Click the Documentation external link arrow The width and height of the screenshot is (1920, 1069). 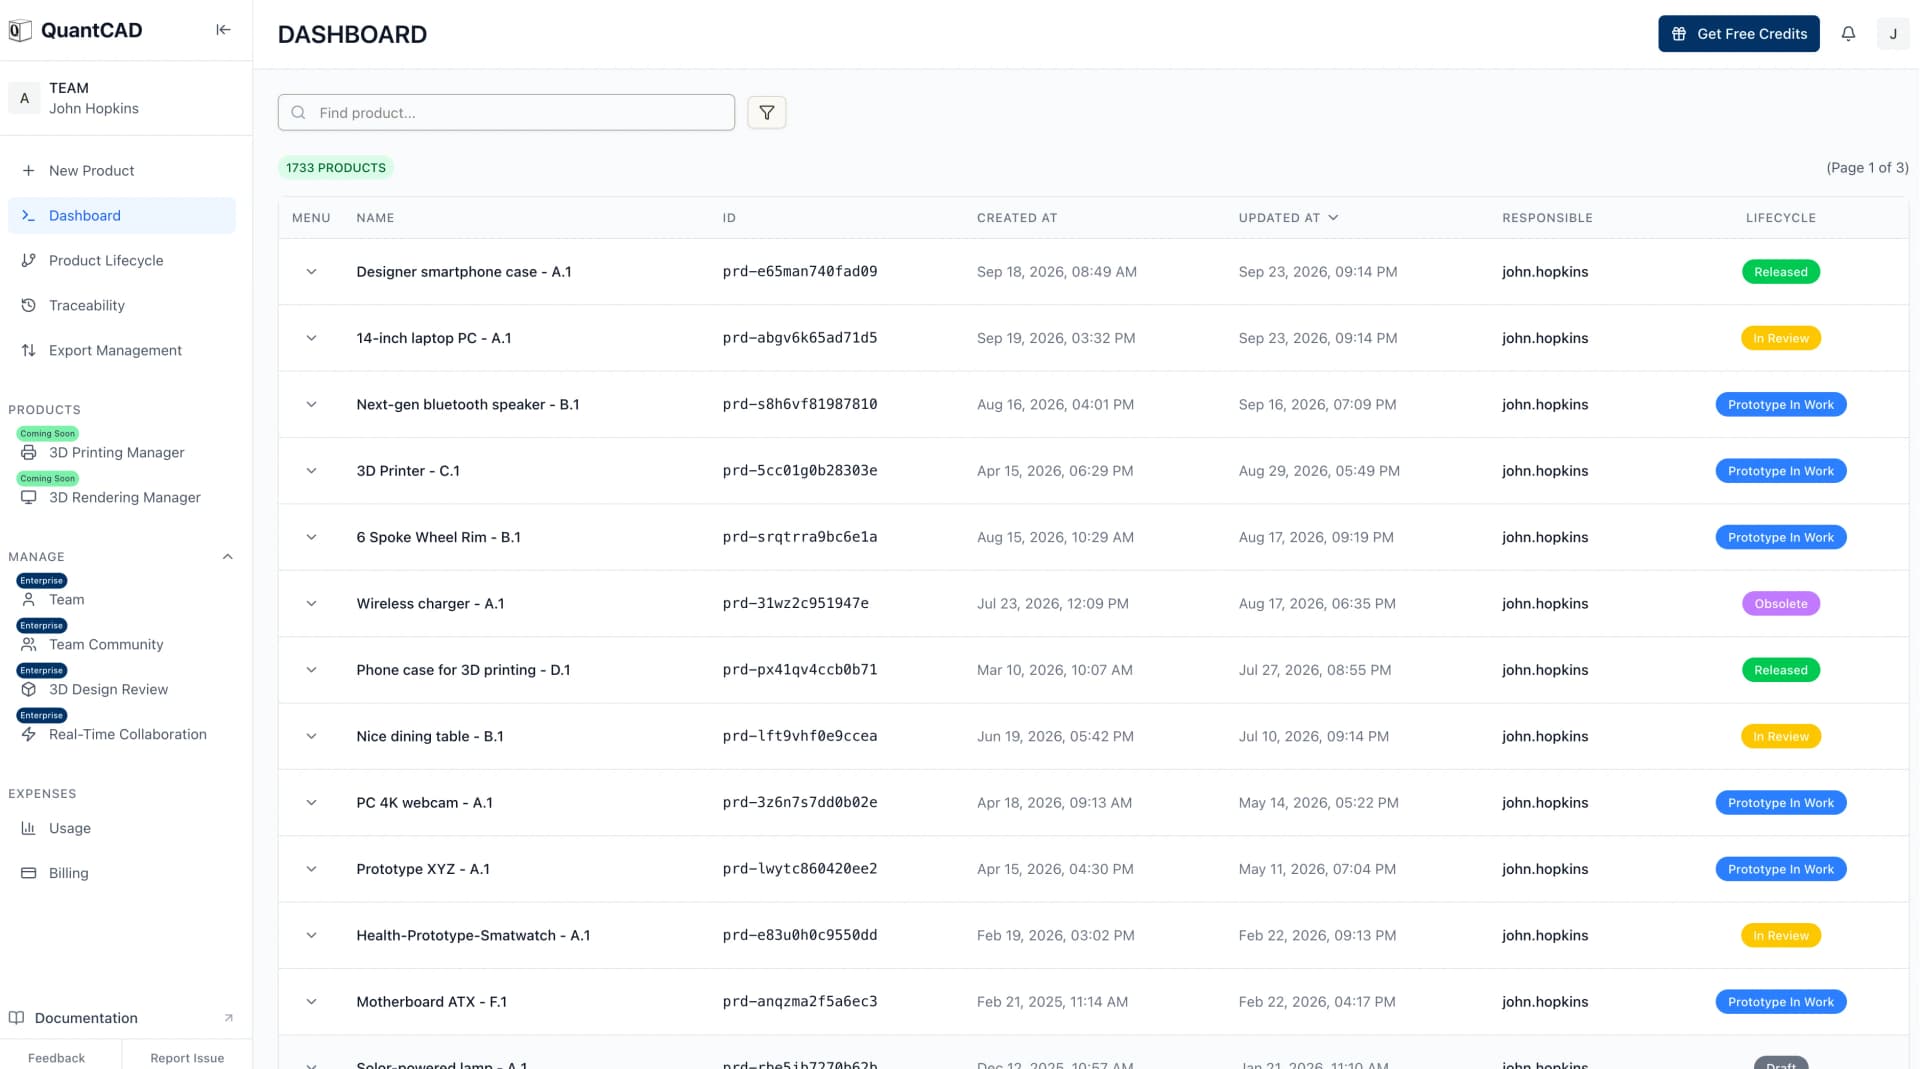tap(229, 1018)
